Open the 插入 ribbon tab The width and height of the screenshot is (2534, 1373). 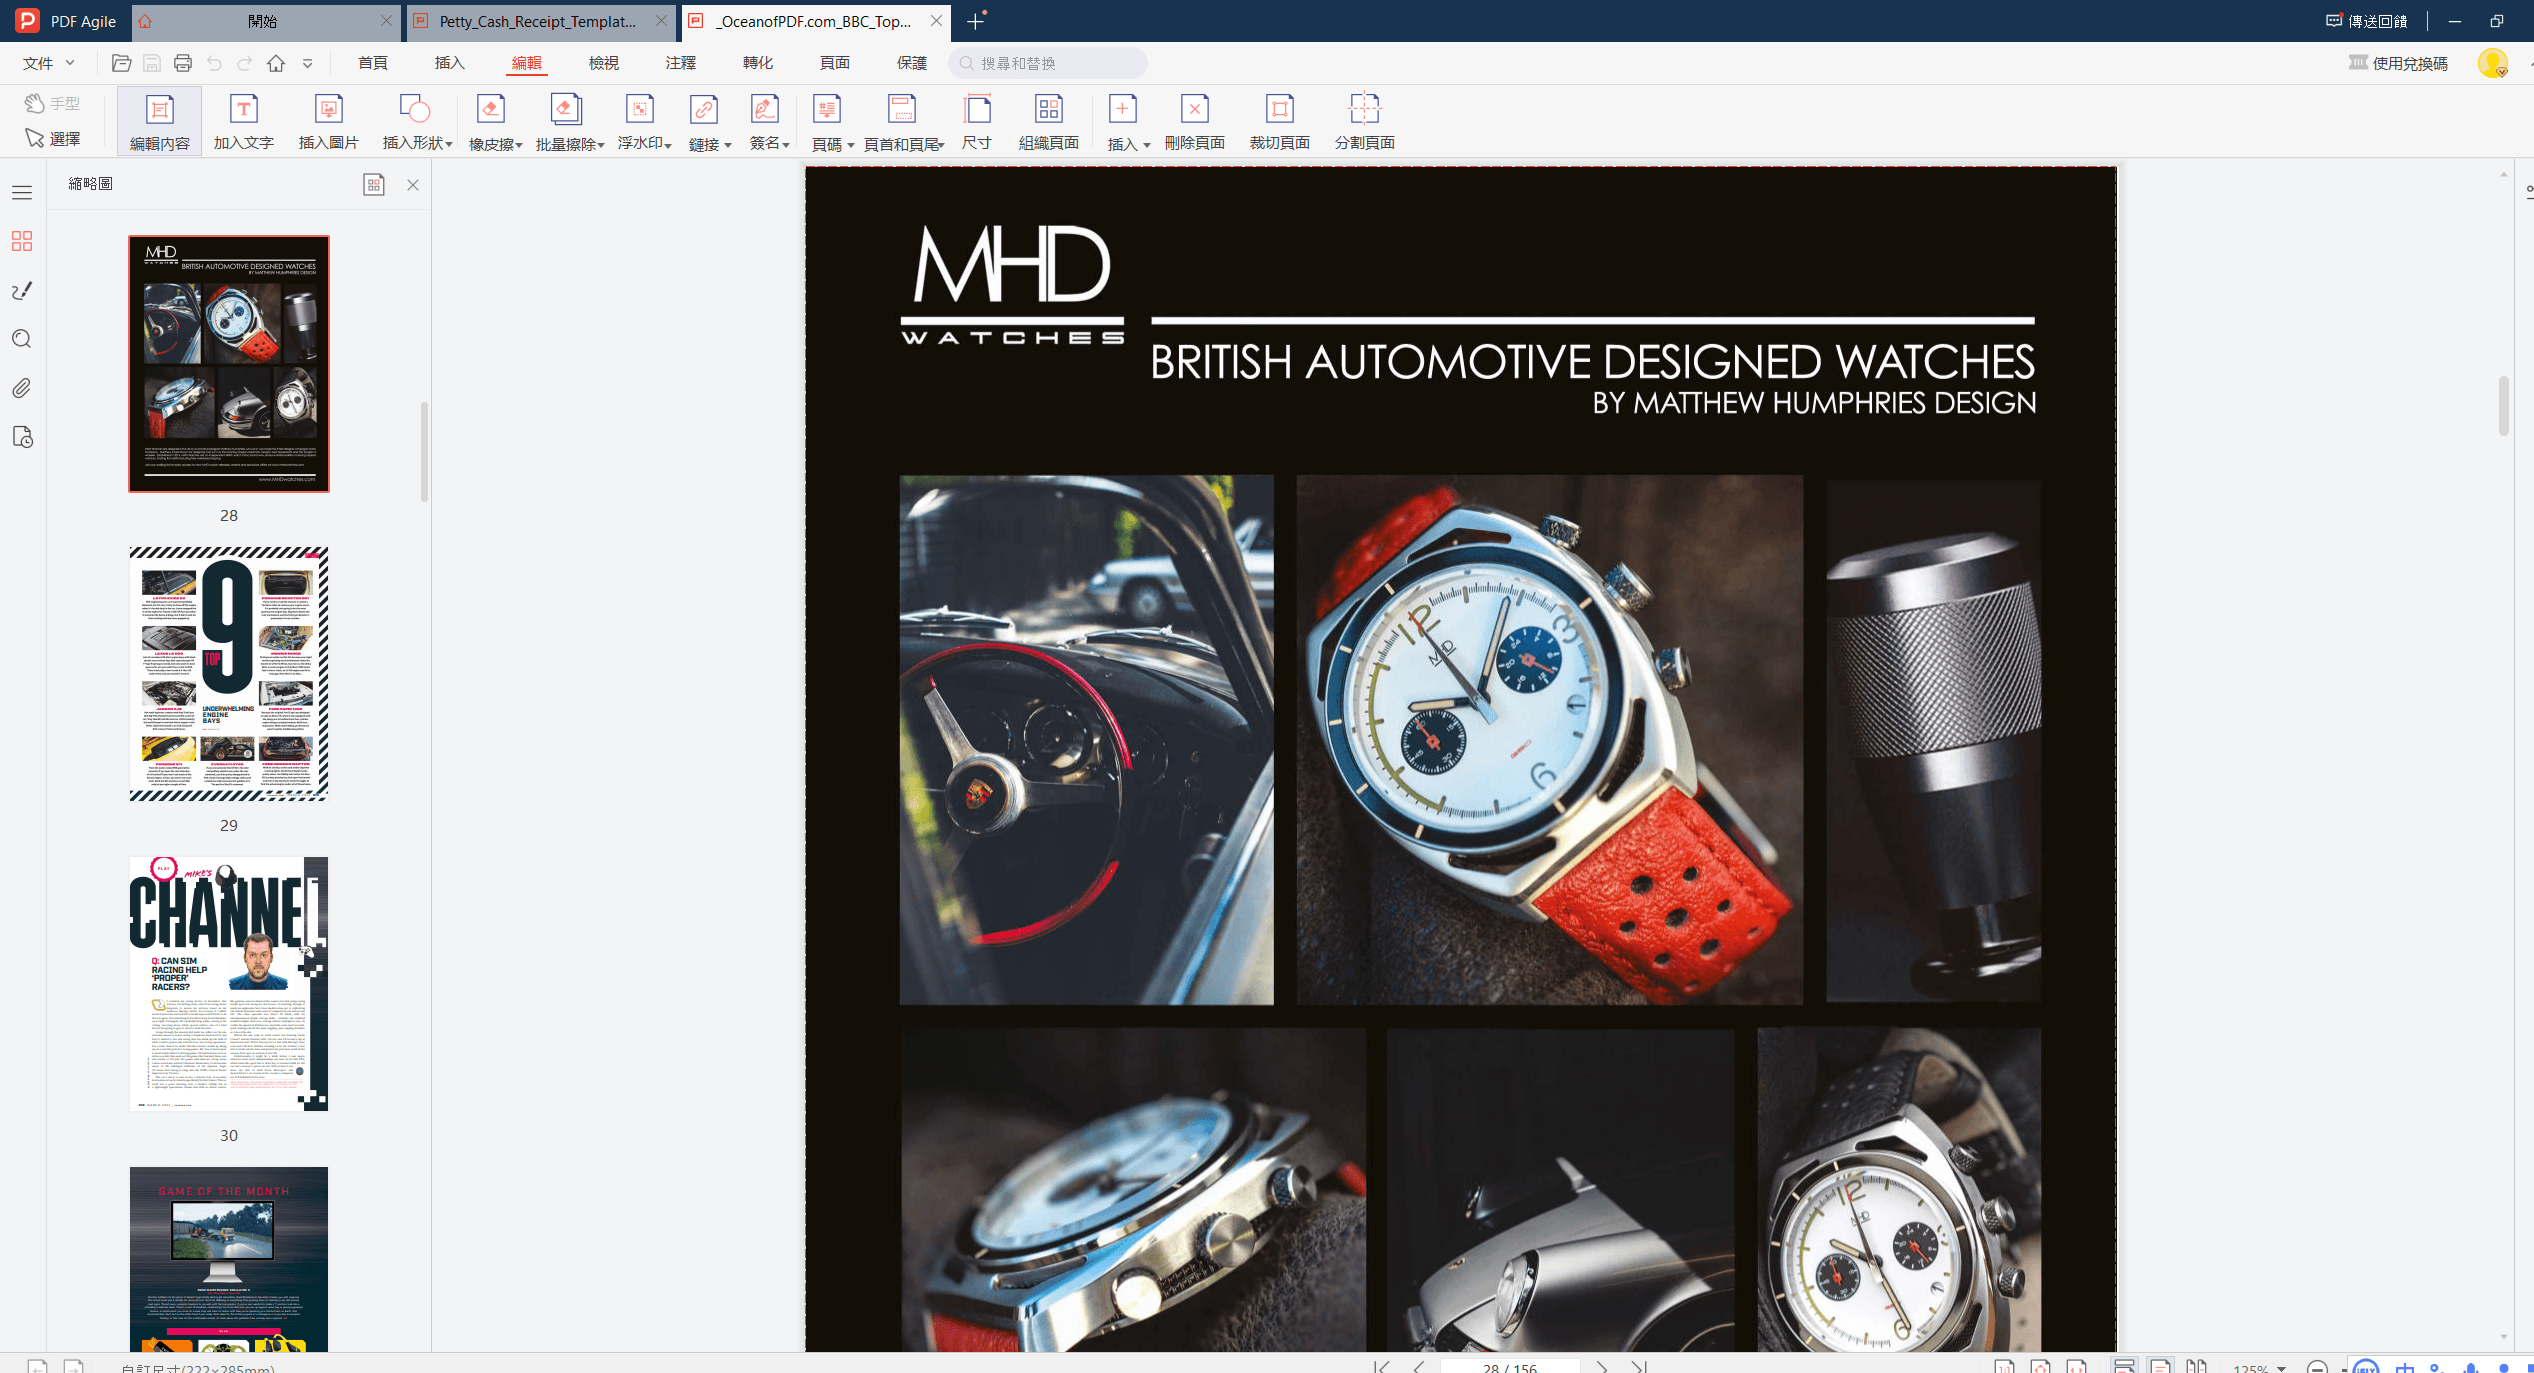tap(450, 63)
